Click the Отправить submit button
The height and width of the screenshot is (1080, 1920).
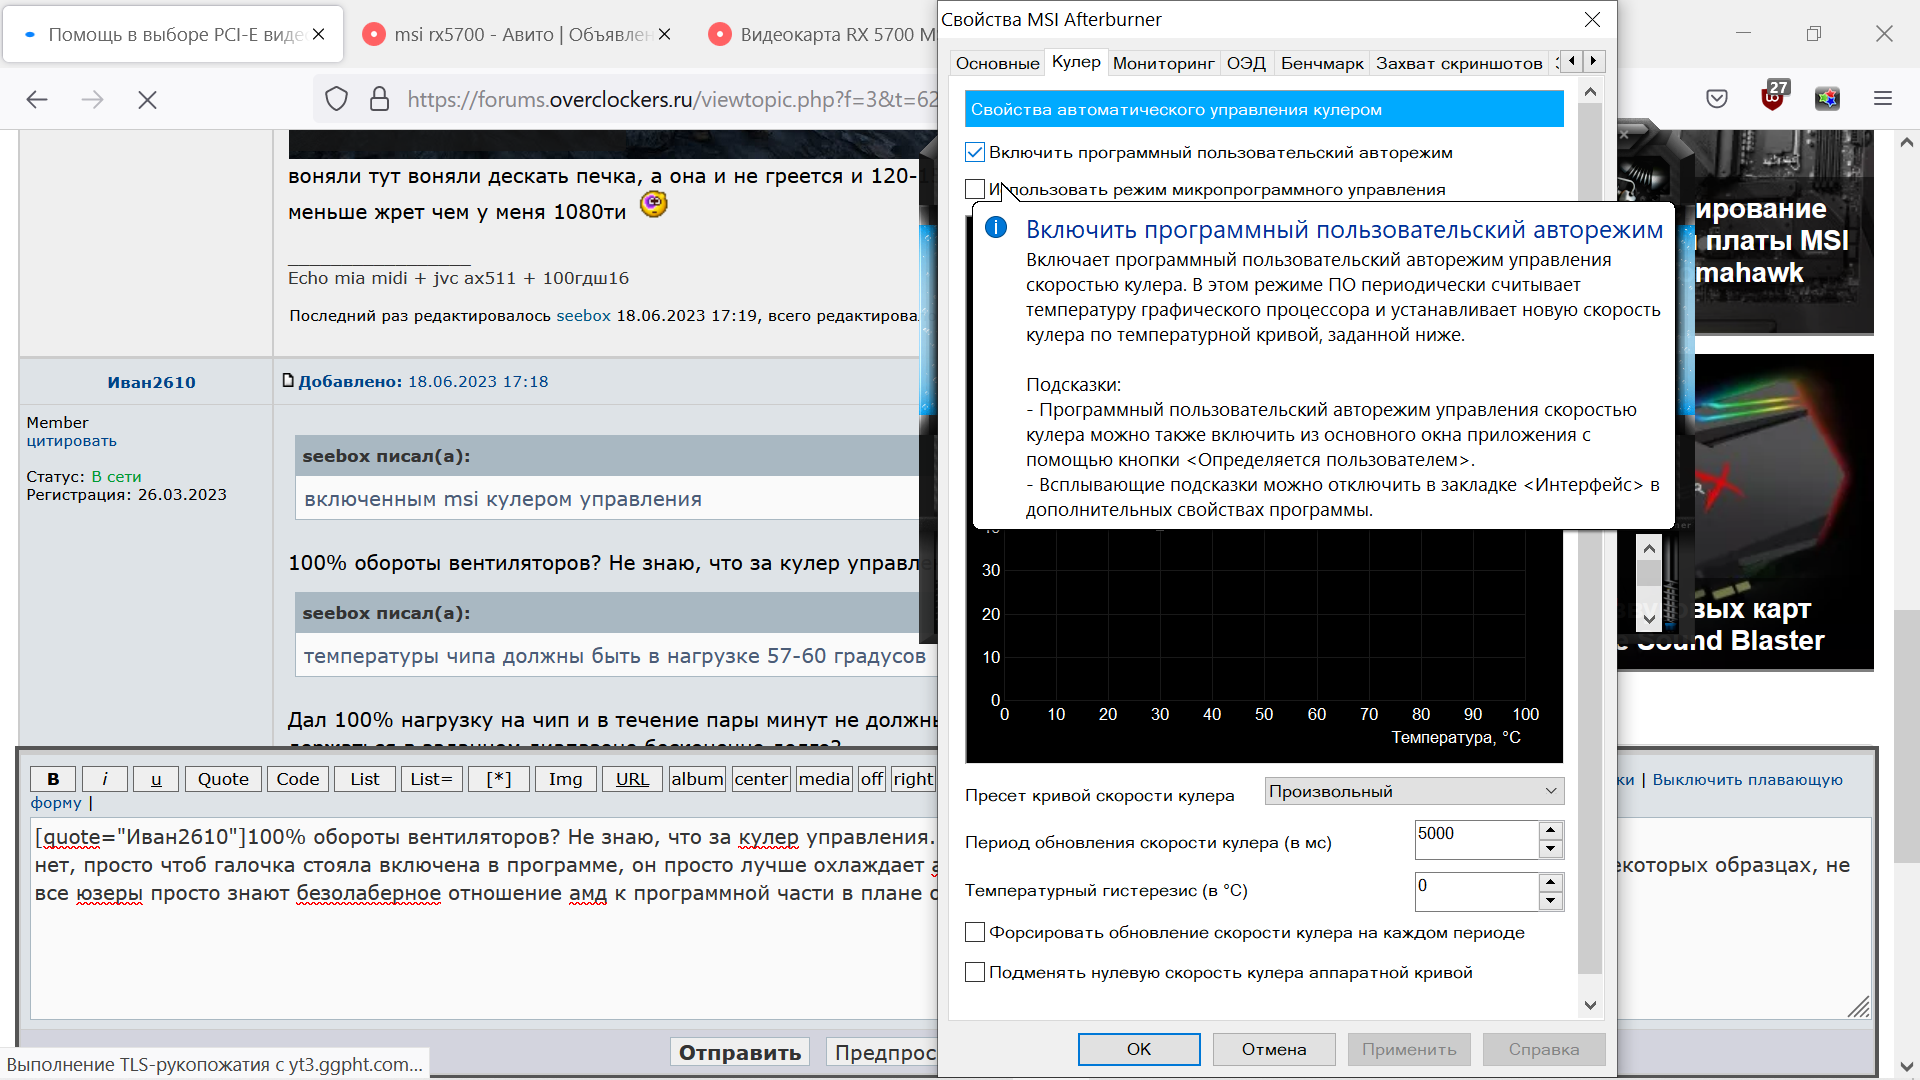740,1052
